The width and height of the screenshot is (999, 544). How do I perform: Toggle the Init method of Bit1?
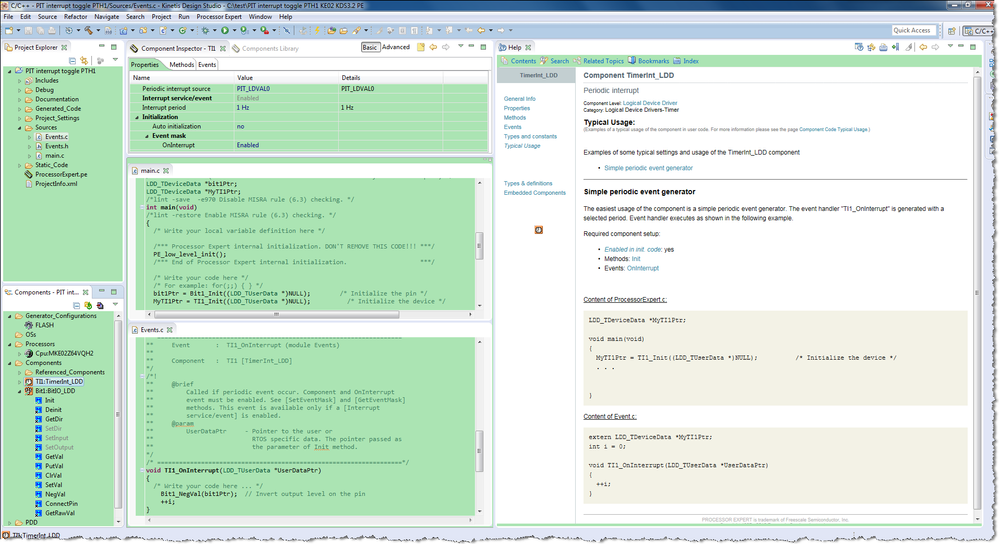[39, 401]
